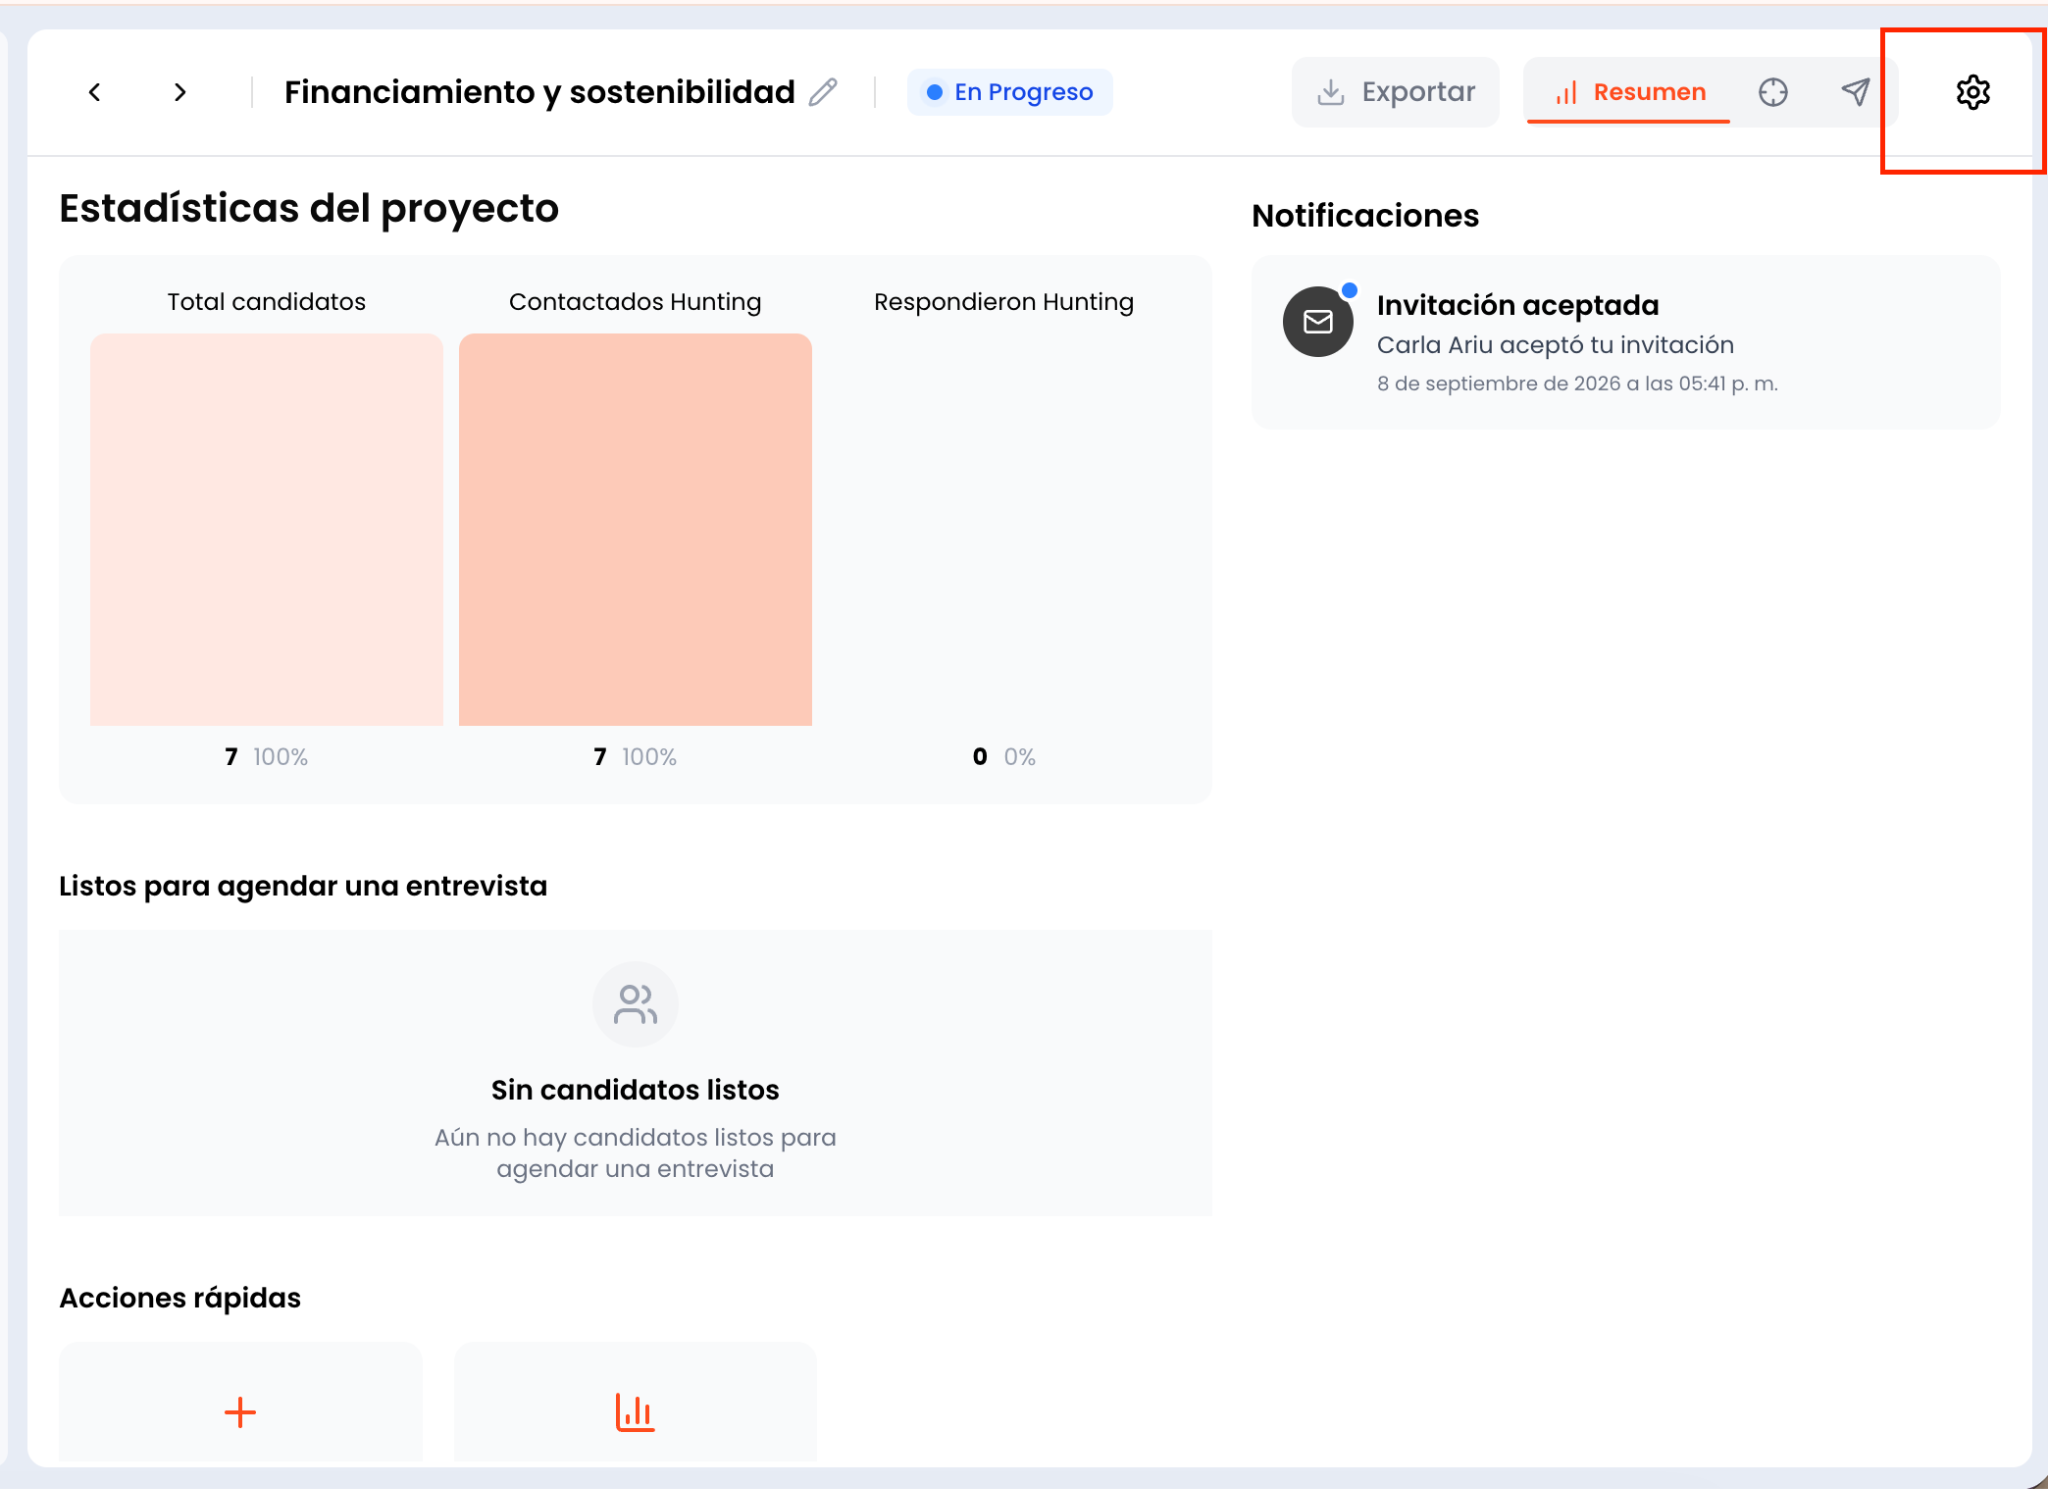This screenshot has height=1489, width=2048.
Task: Open the crosshair target tab
Action: [x=1773, y=92]
